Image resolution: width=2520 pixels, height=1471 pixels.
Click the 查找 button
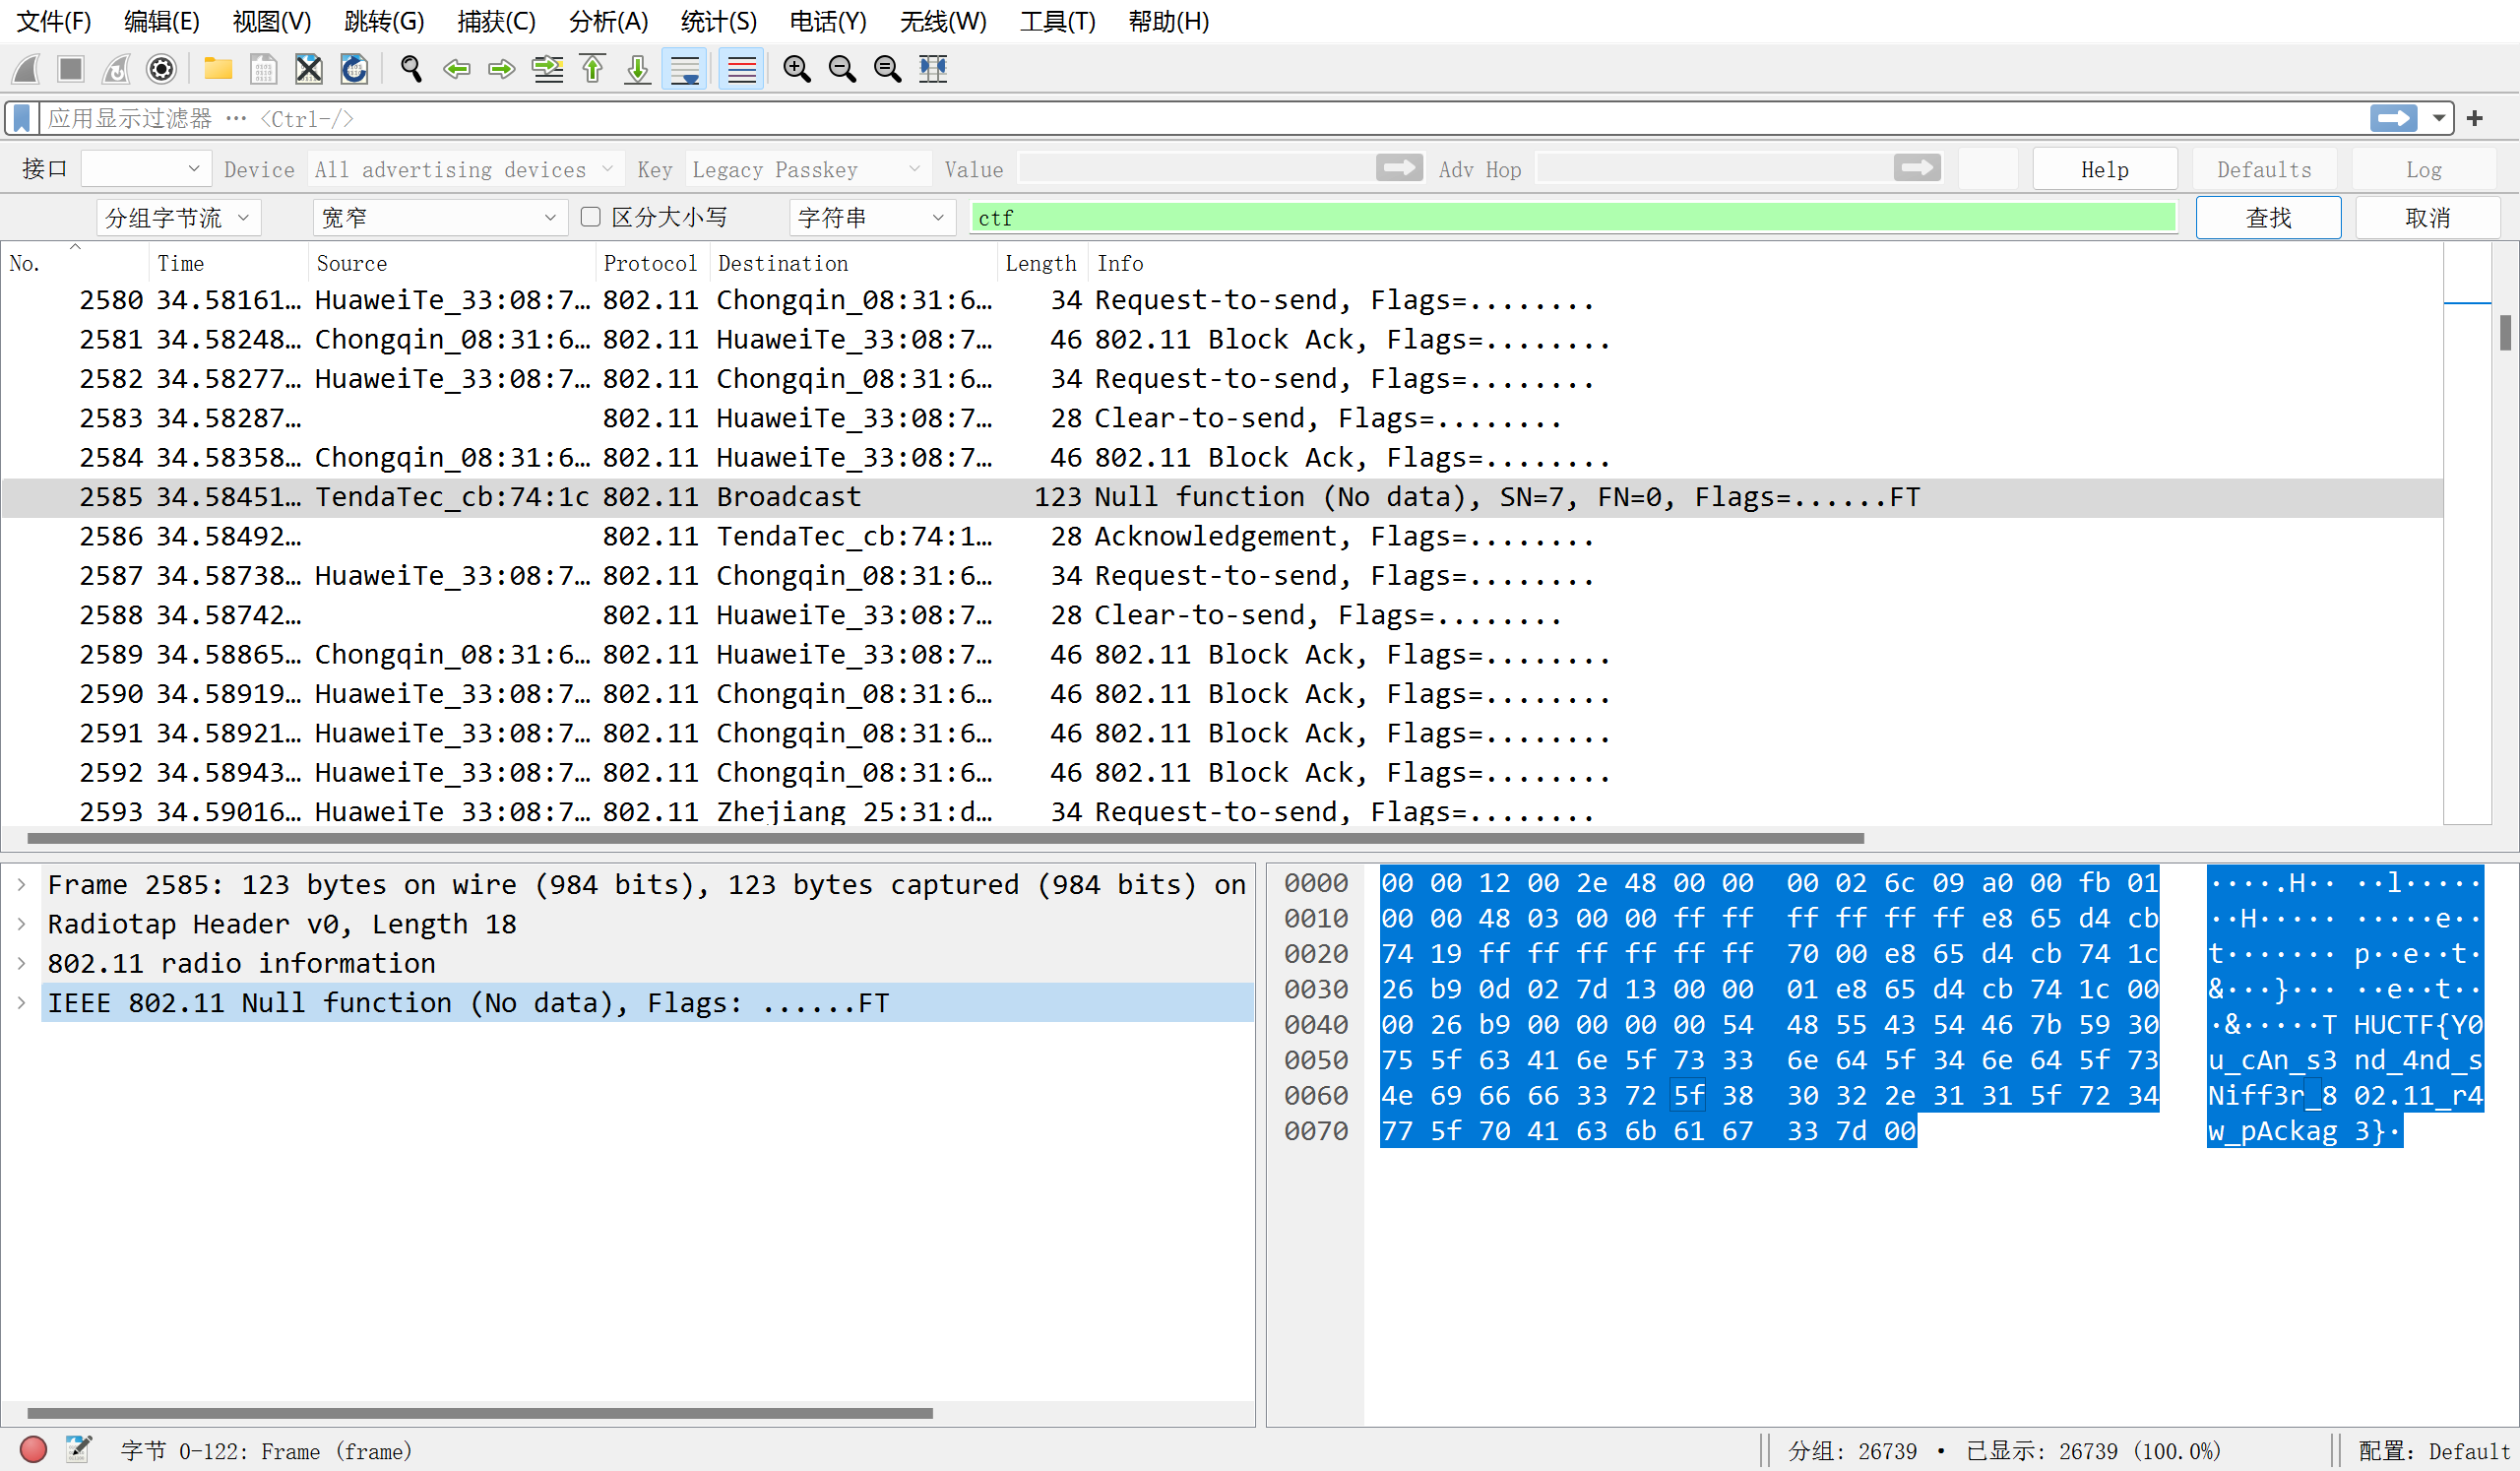(2268, 218)
